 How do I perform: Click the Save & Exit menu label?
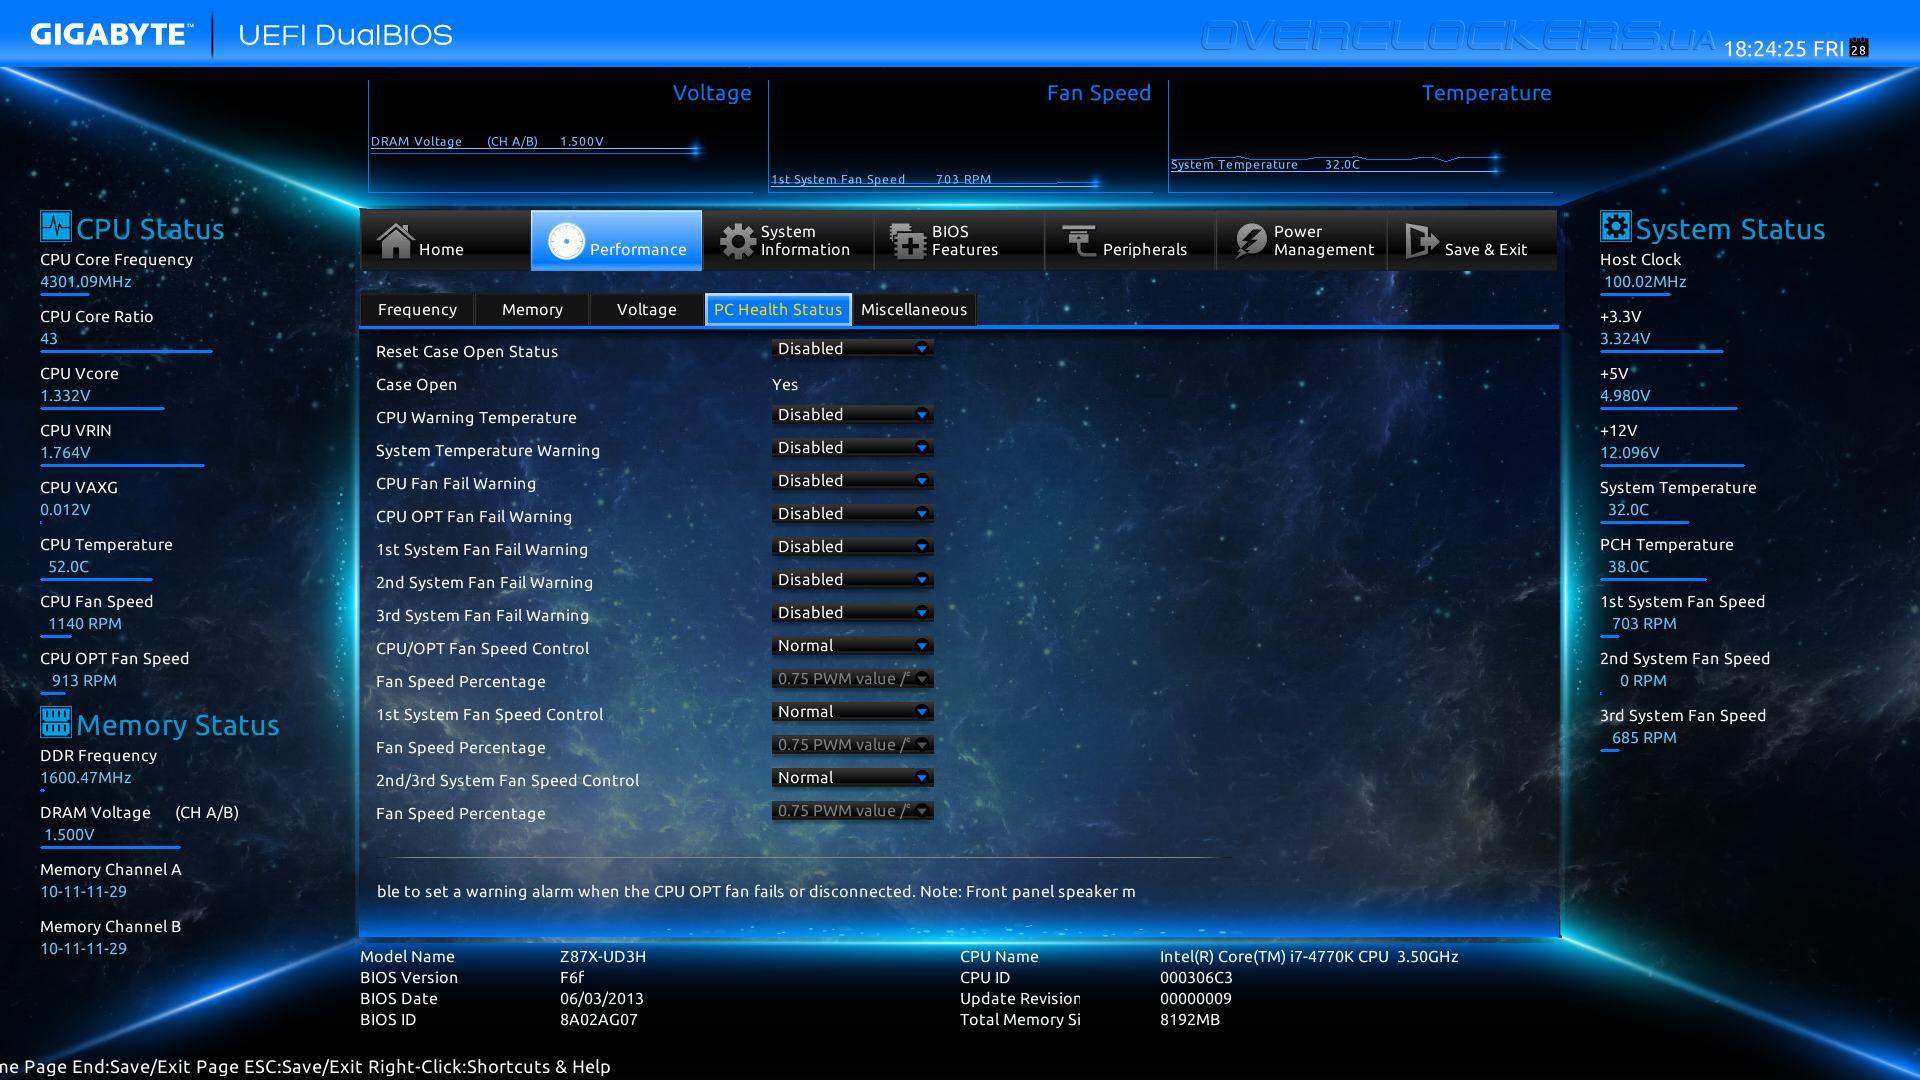click(1485, 250)
